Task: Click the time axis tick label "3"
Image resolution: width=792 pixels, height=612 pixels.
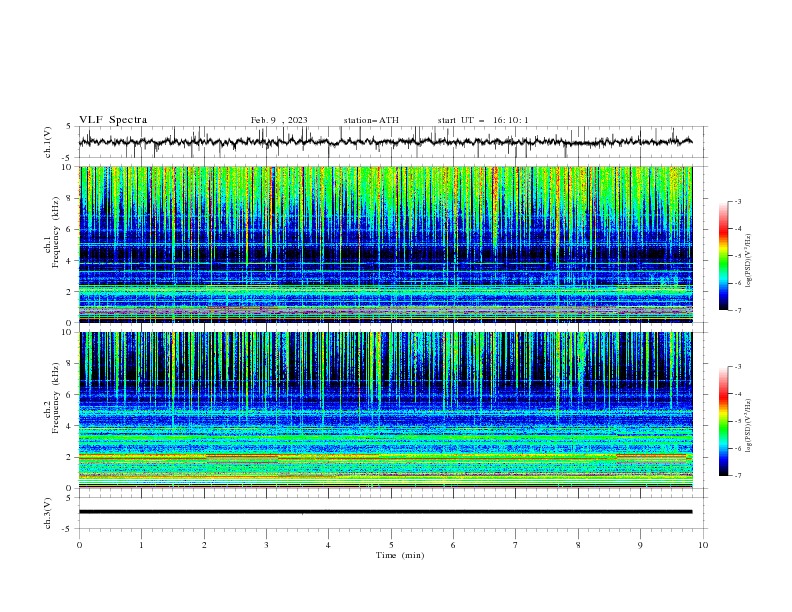Action: 266,545
